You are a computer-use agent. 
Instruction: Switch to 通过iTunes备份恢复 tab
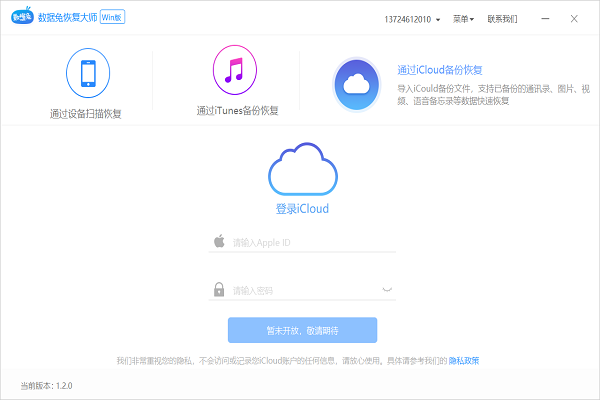pyautogui.click(x=237, y=111)
